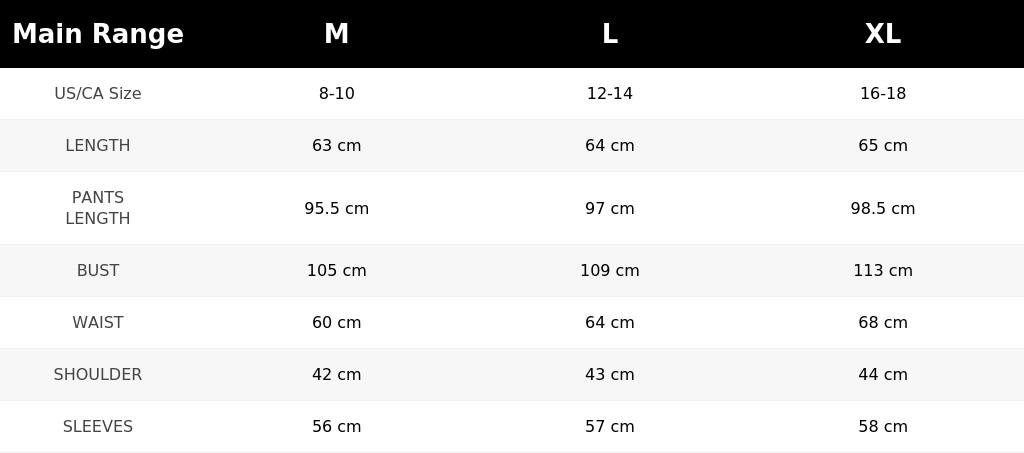Click the 16-18 US/CA size value

tap(883, 93)
